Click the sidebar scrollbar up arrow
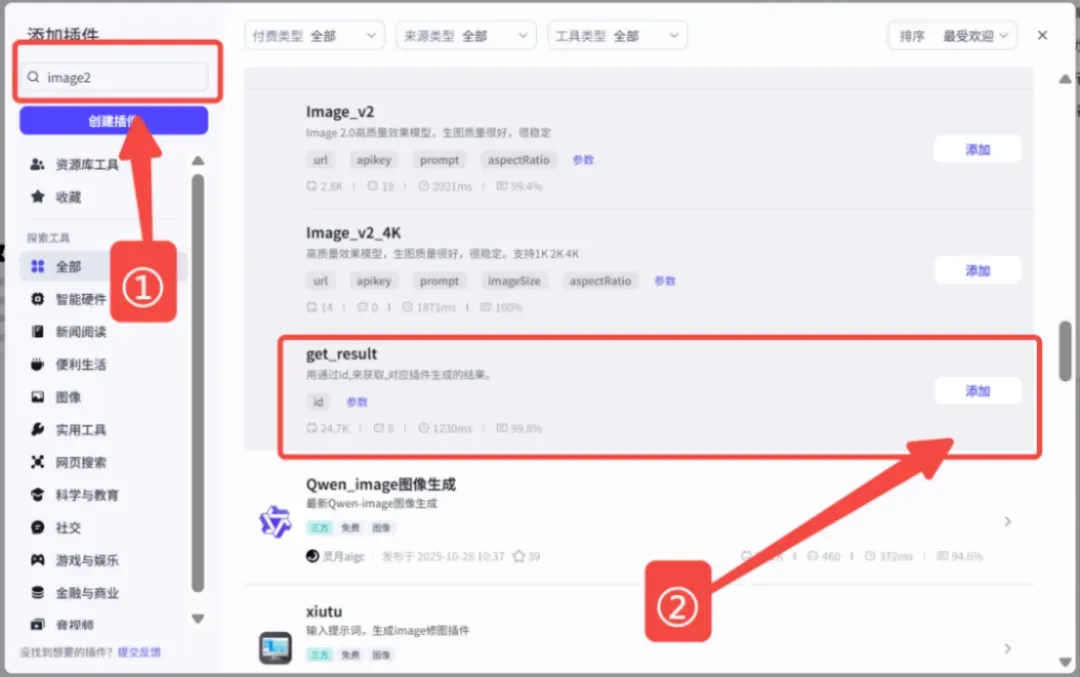1080x677 pixels. [198, 160]
